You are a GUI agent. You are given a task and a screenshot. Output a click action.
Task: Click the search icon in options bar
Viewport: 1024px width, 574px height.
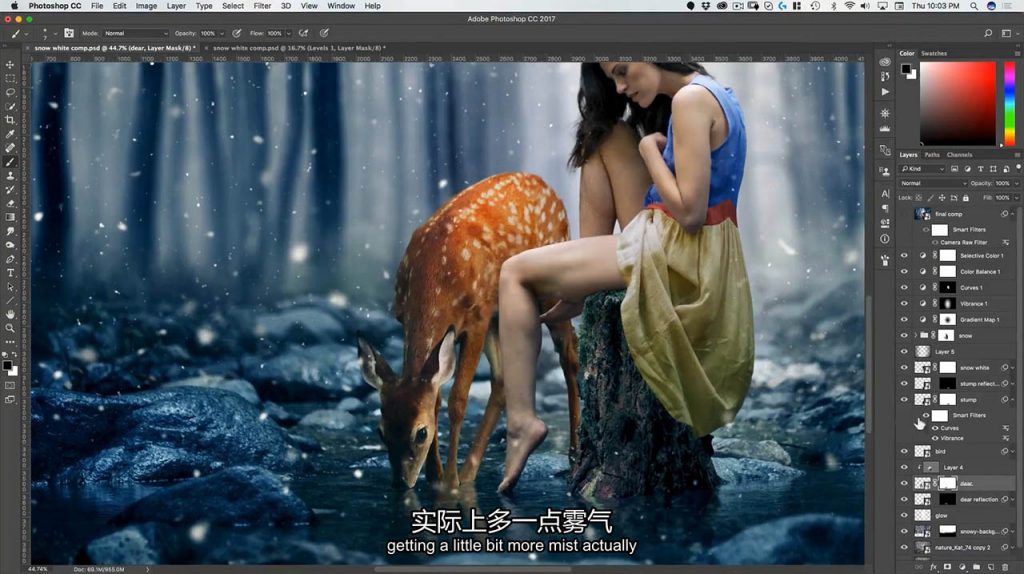[x=988, y=33]
